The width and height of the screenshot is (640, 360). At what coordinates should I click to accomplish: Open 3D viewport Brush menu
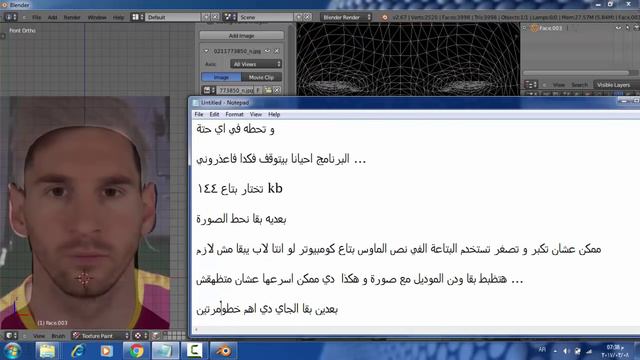pos(58,336)
